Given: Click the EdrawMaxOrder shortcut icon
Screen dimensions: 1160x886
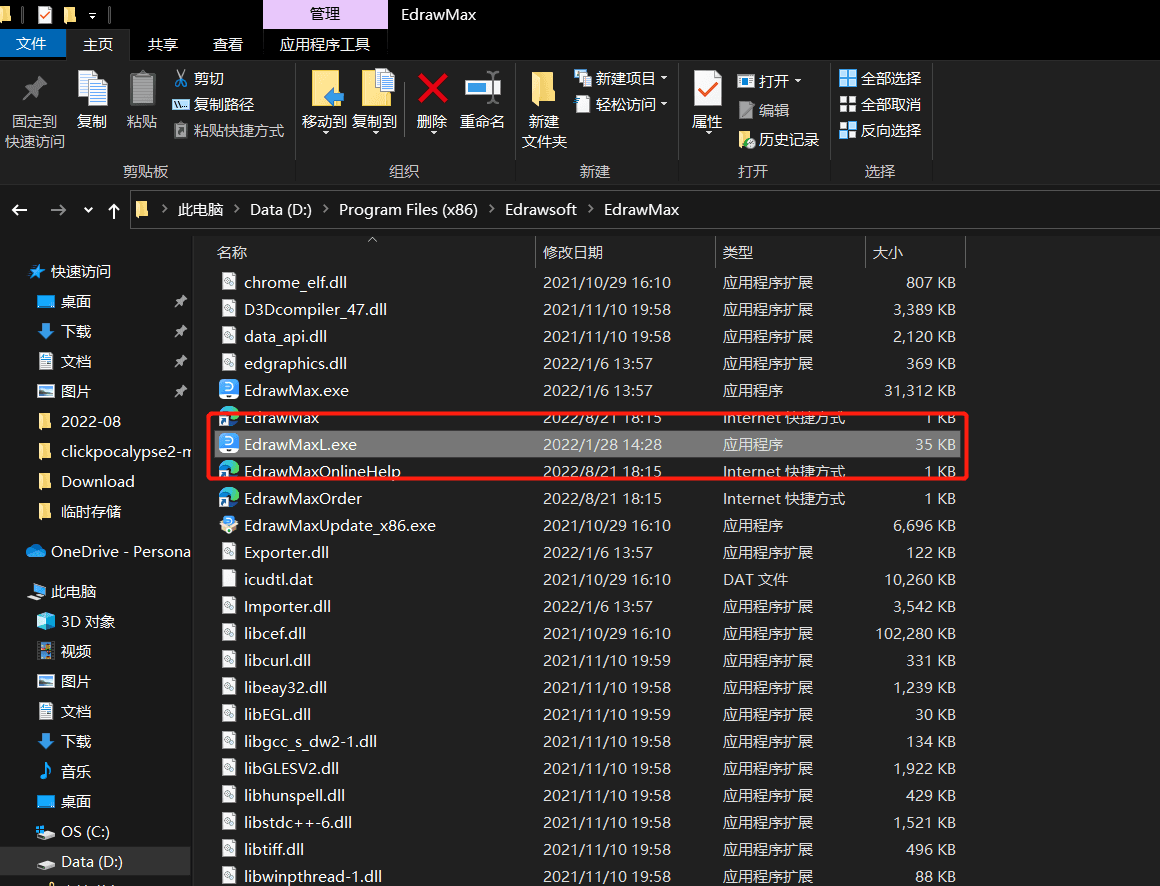Looking at the screenshot, I should pyautogui.click(x=229, y=498).
